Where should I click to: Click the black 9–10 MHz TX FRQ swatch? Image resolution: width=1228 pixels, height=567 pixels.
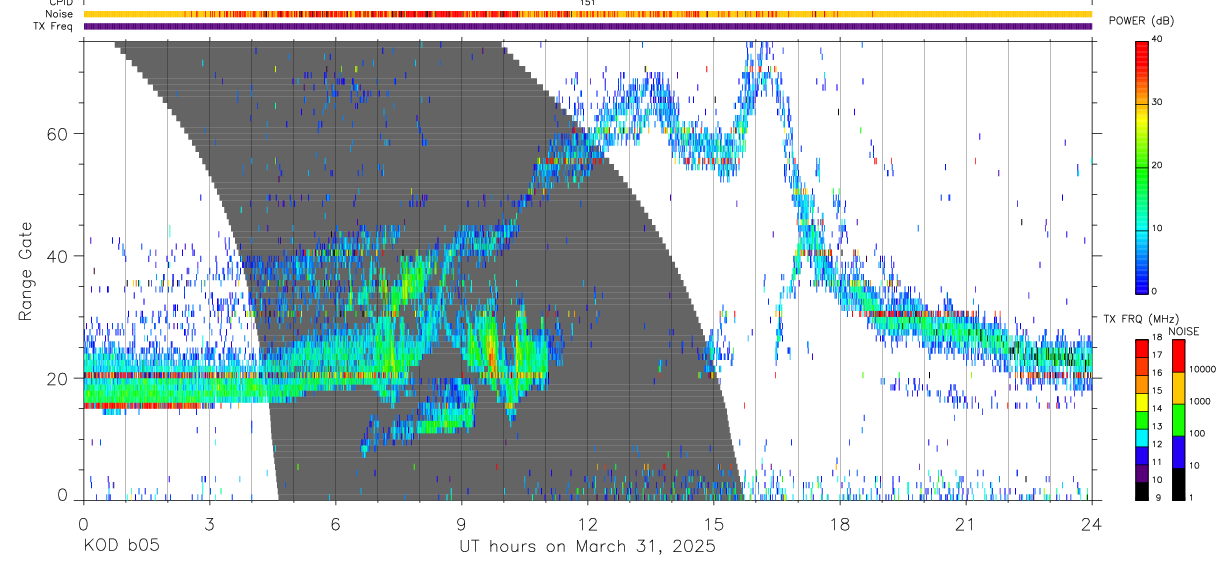click(x=1142, y=492)
